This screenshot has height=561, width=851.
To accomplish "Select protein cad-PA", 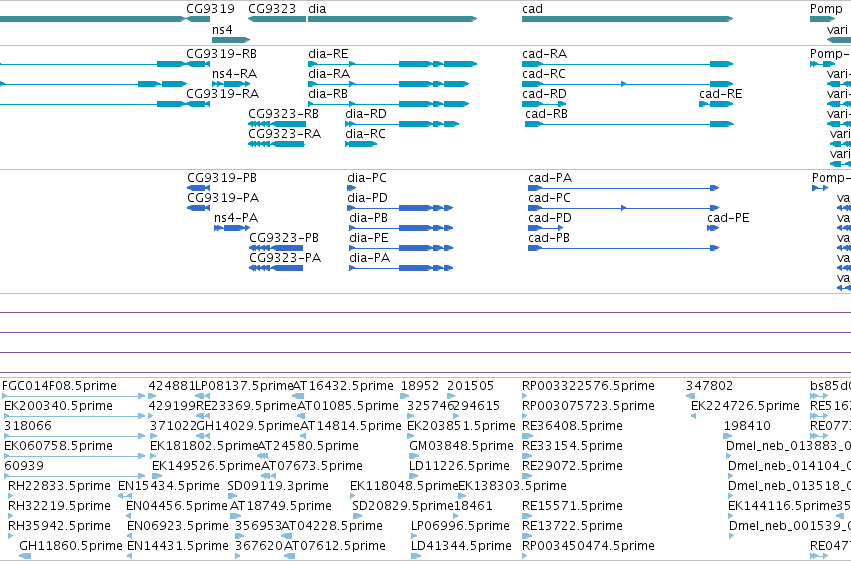I will click(624, 188).
